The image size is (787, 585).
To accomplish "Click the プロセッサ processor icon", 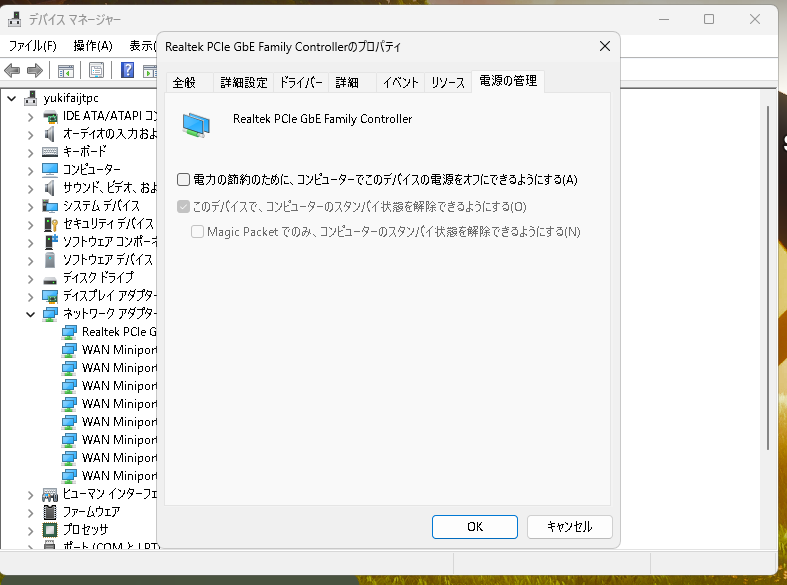I will click(x=50, y=530).
